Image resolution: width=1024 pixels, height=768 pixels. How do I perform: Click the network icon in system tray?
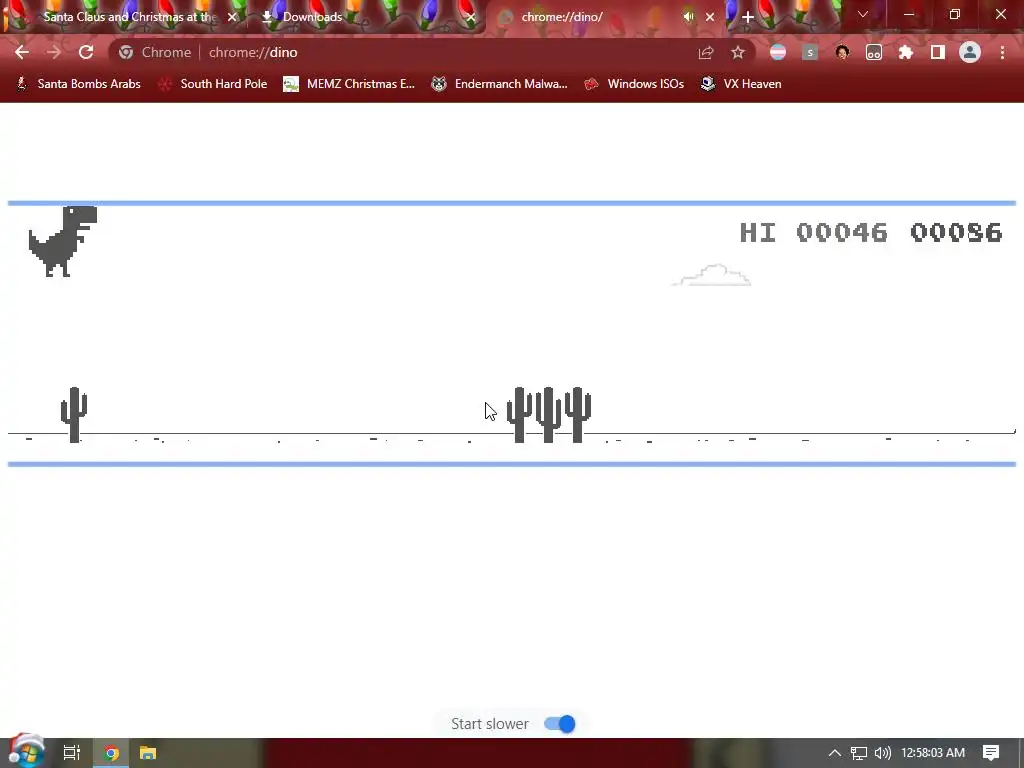tap(859, 753)
